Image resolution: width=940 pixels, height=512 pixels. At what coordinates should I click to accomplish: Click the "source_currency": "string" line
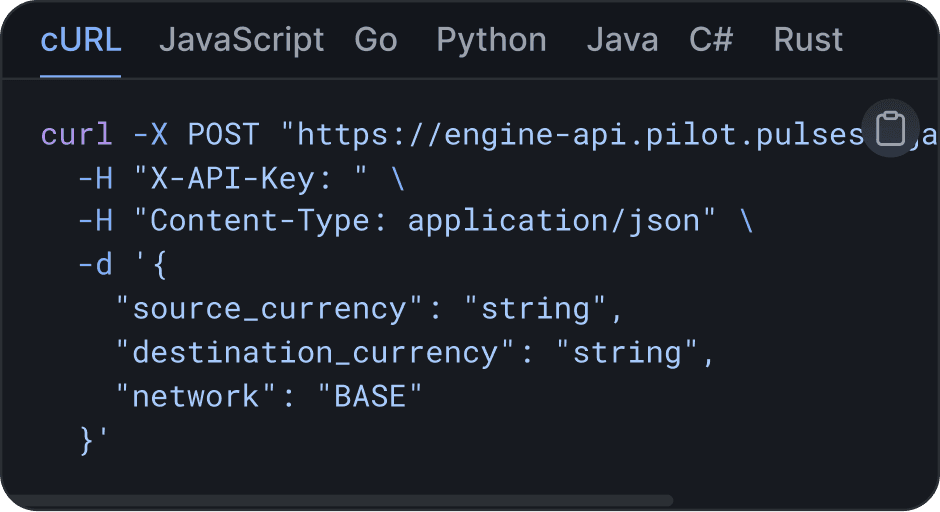(369, 309)
